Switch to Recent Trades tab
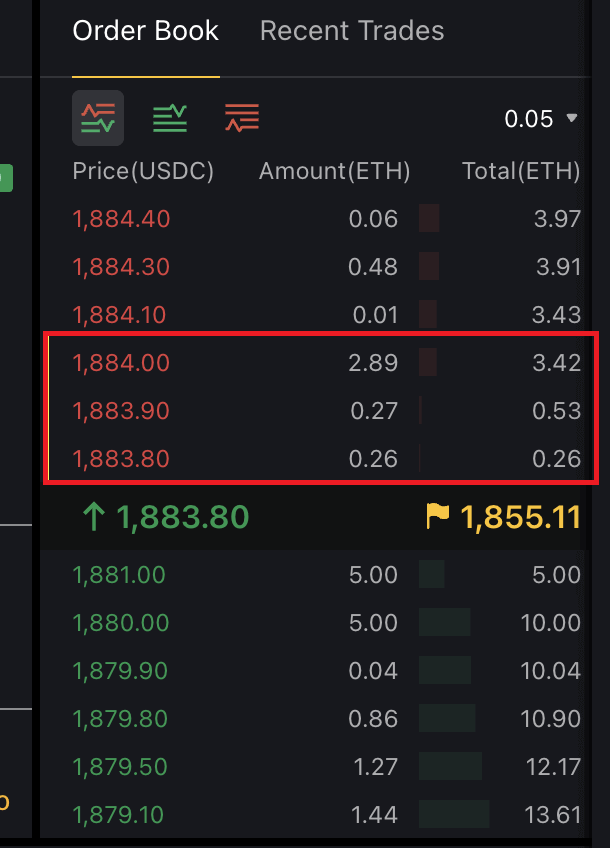This screenshot has height=848, width=611. [352, 31]
